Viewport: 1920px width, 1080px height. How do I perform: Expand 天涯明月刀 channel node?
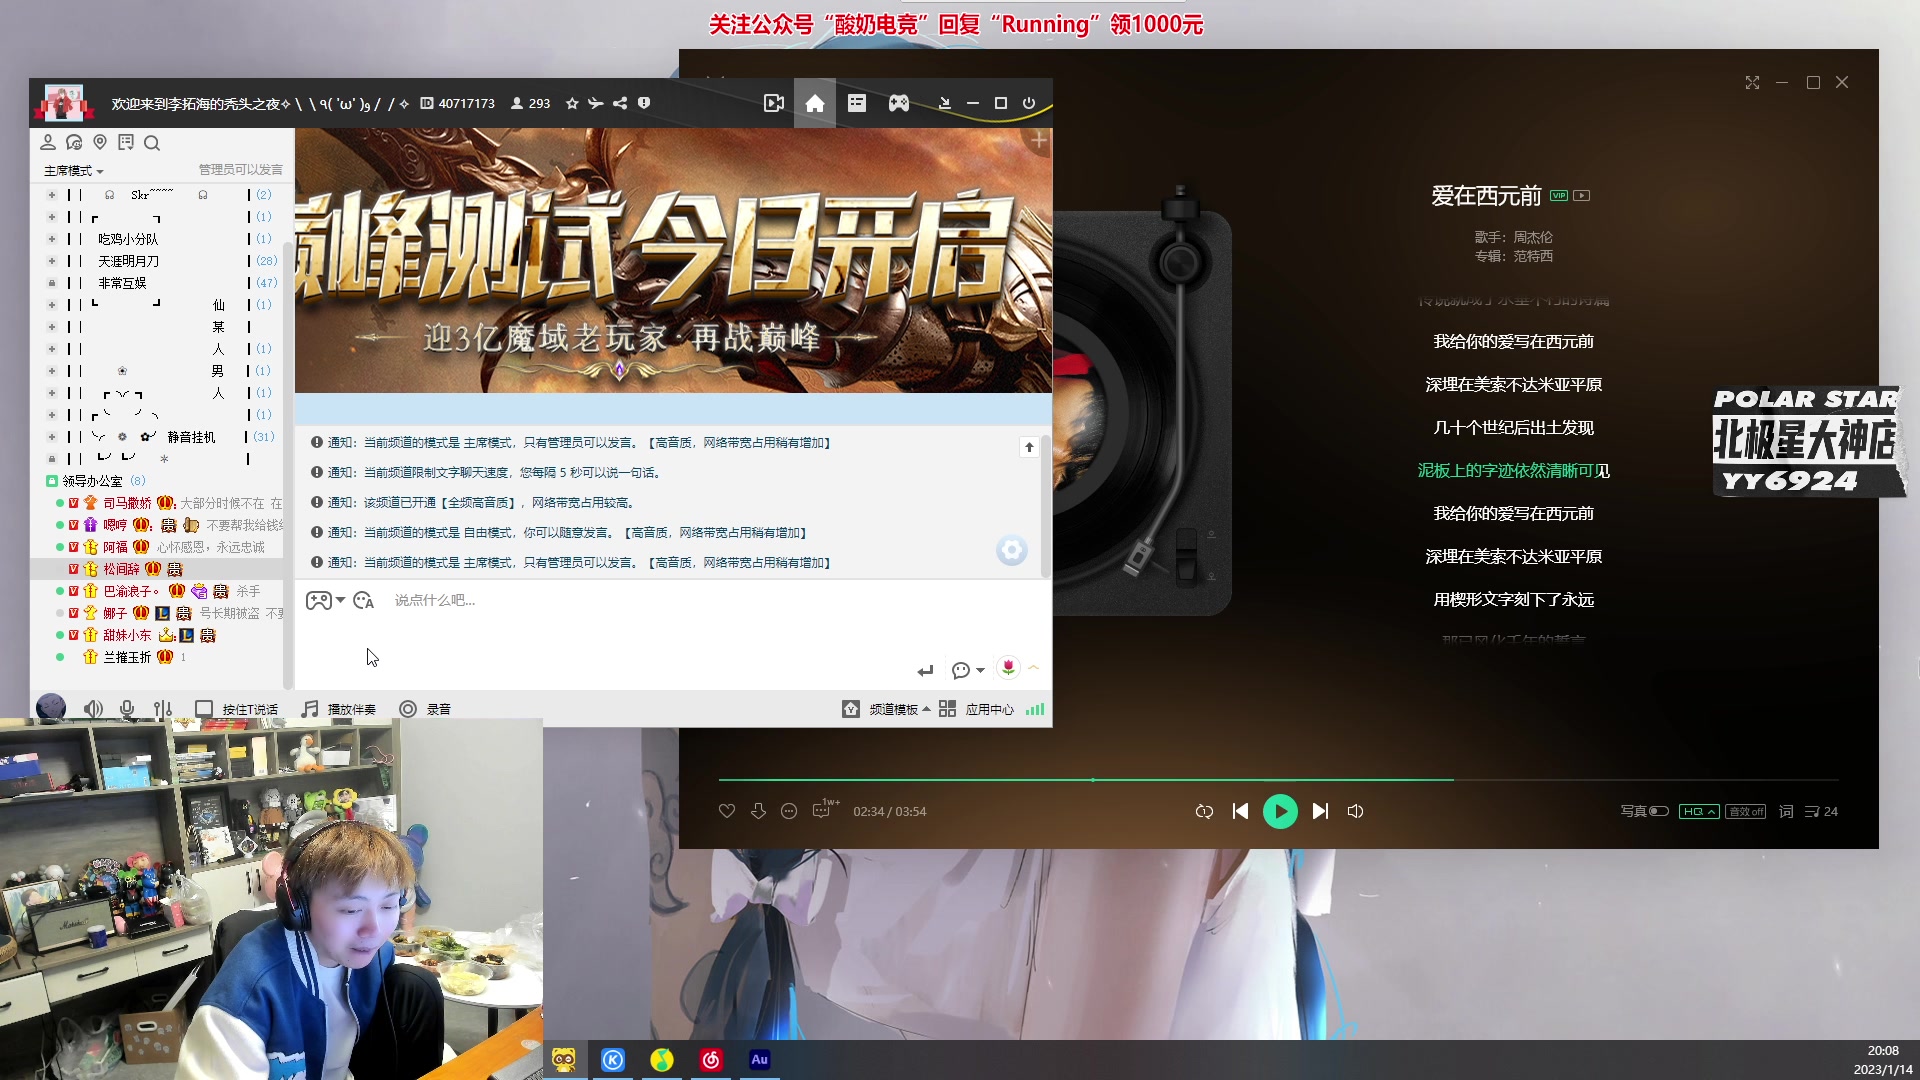[52, 261]
